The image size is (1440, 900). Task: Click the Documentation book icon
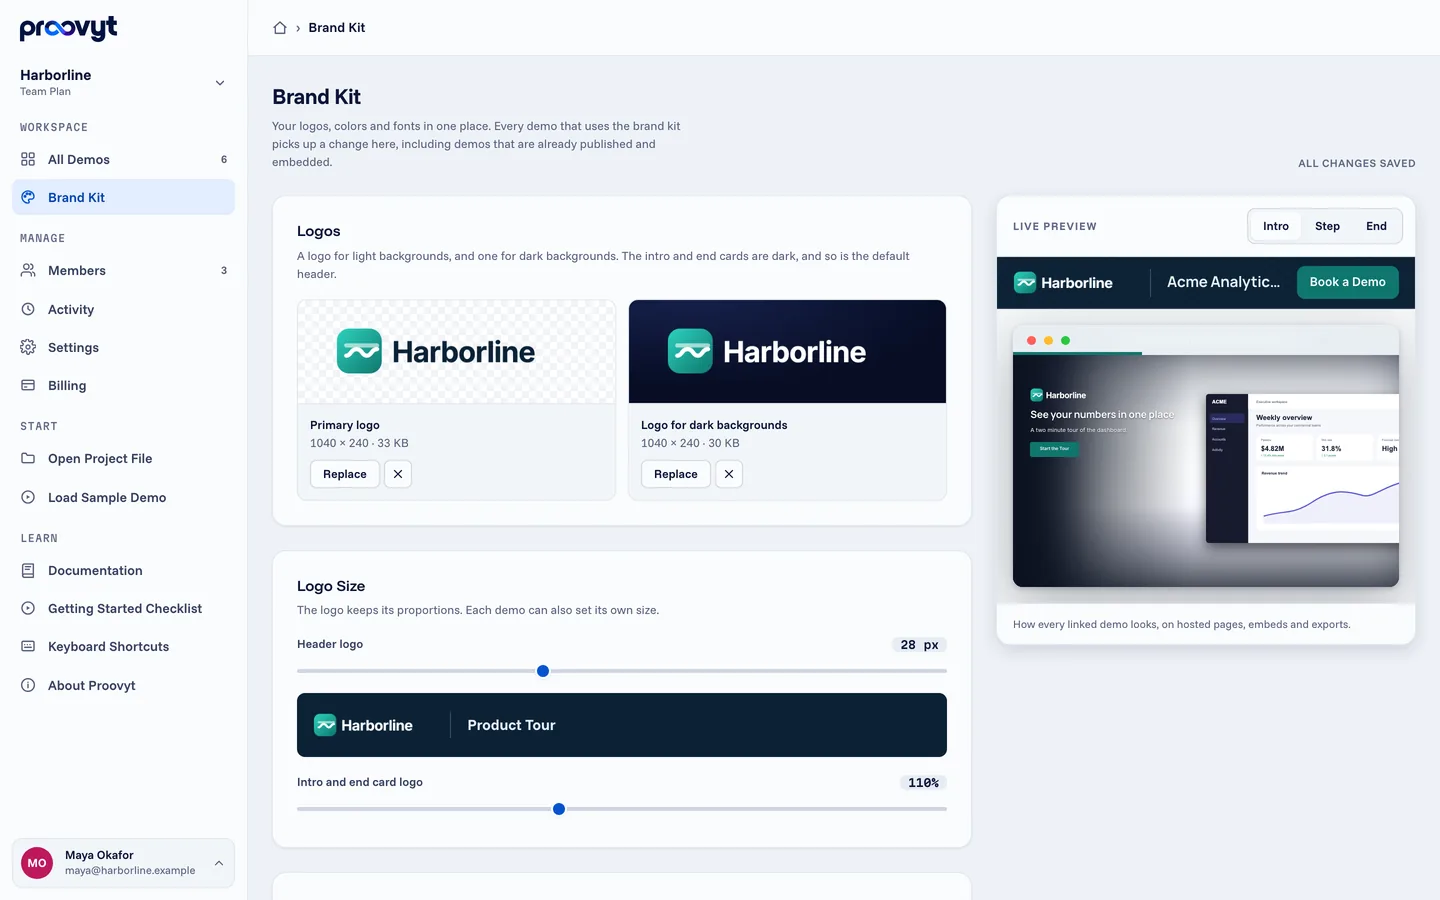tap(28, 570)
